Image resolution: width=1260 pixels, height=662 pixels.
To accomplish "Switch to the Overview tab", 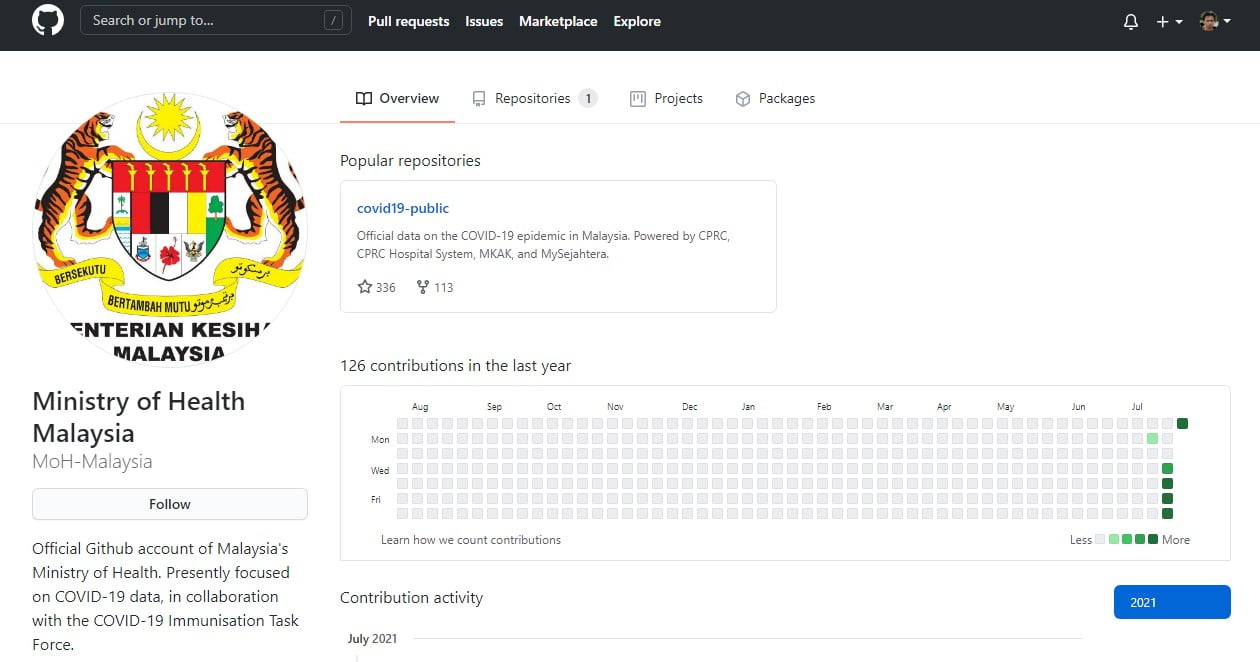I will pos(397,98).
